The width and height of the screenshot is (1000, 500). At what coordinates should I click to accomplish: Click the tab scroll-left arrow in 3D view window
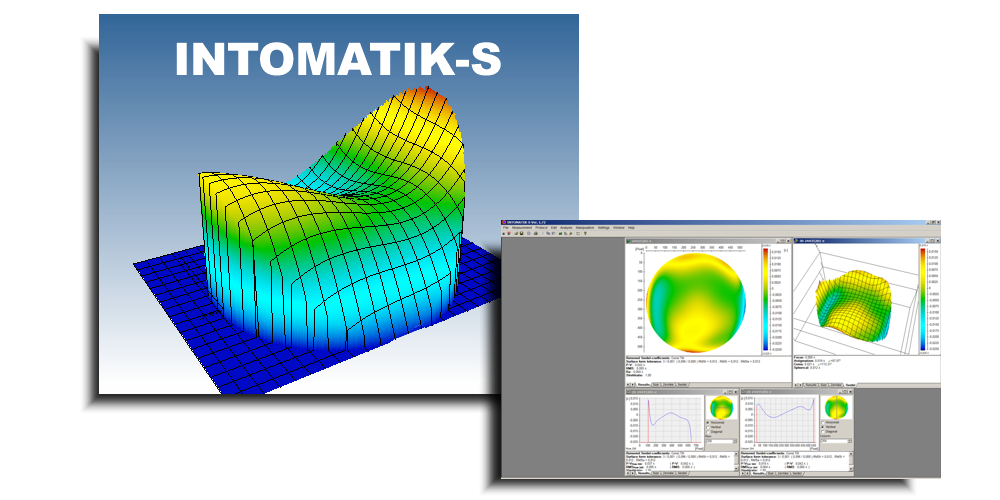(796, 385)
